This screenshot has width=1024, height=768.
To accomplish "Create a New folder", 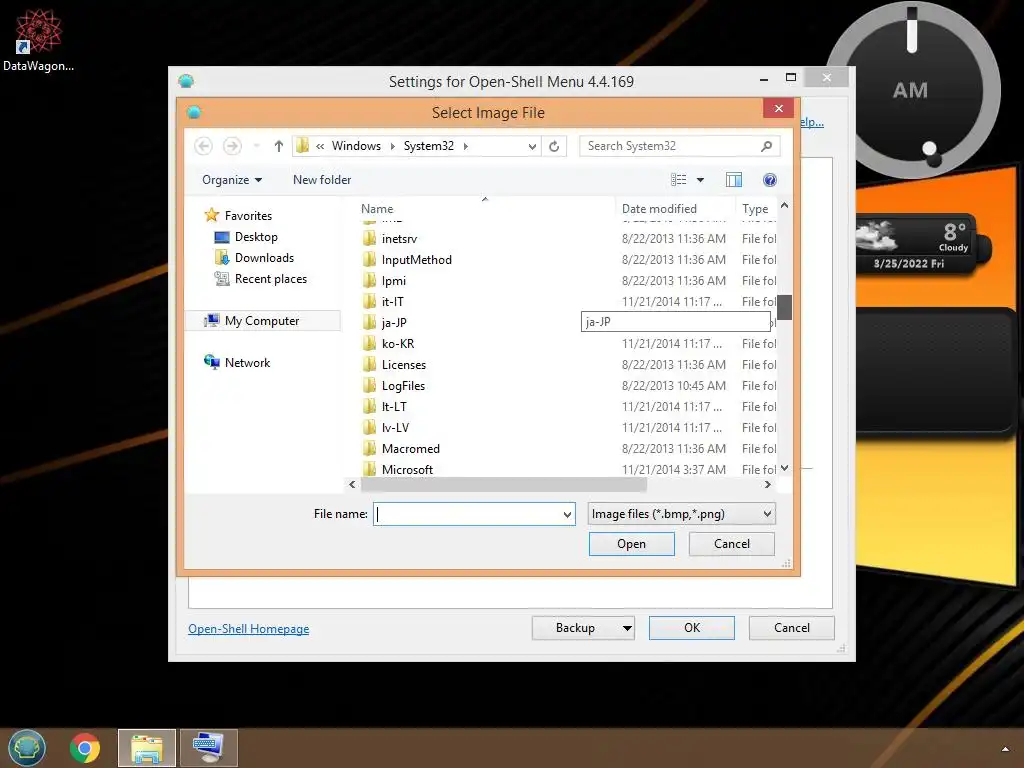I will pyautogui.click(x=322, y=180).
